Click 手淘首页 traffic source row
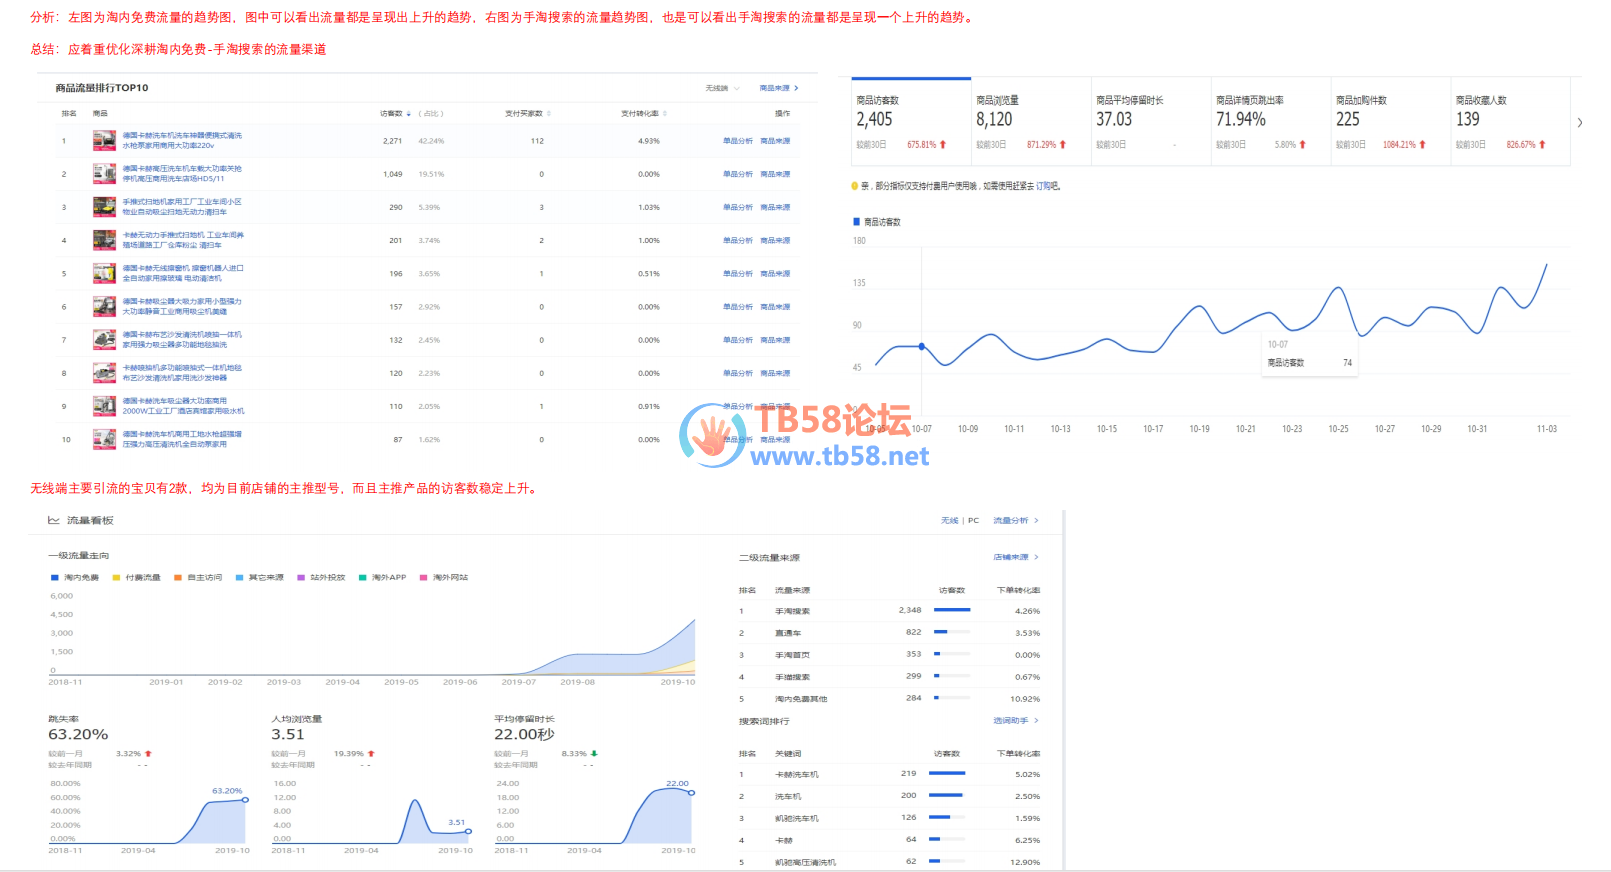 click(x=889, y=654)
